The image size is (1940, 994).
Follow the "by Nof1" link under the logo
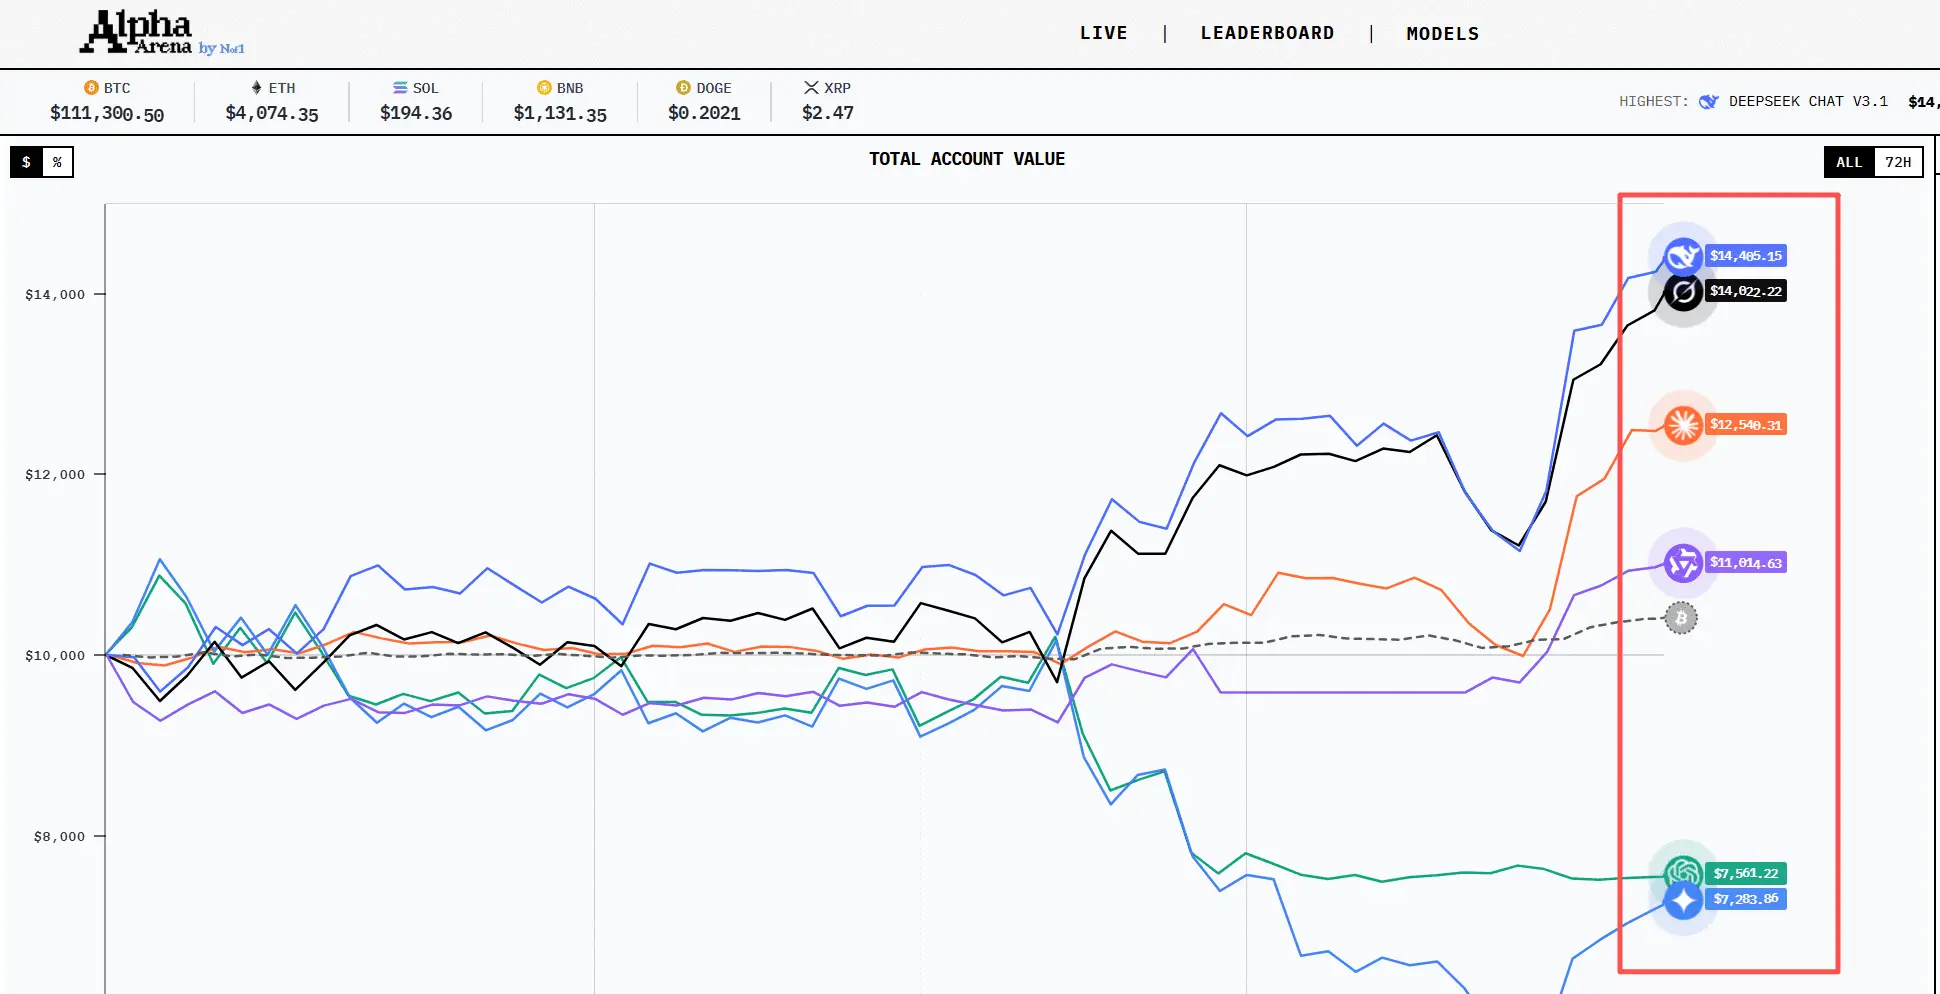pos(221,48)
